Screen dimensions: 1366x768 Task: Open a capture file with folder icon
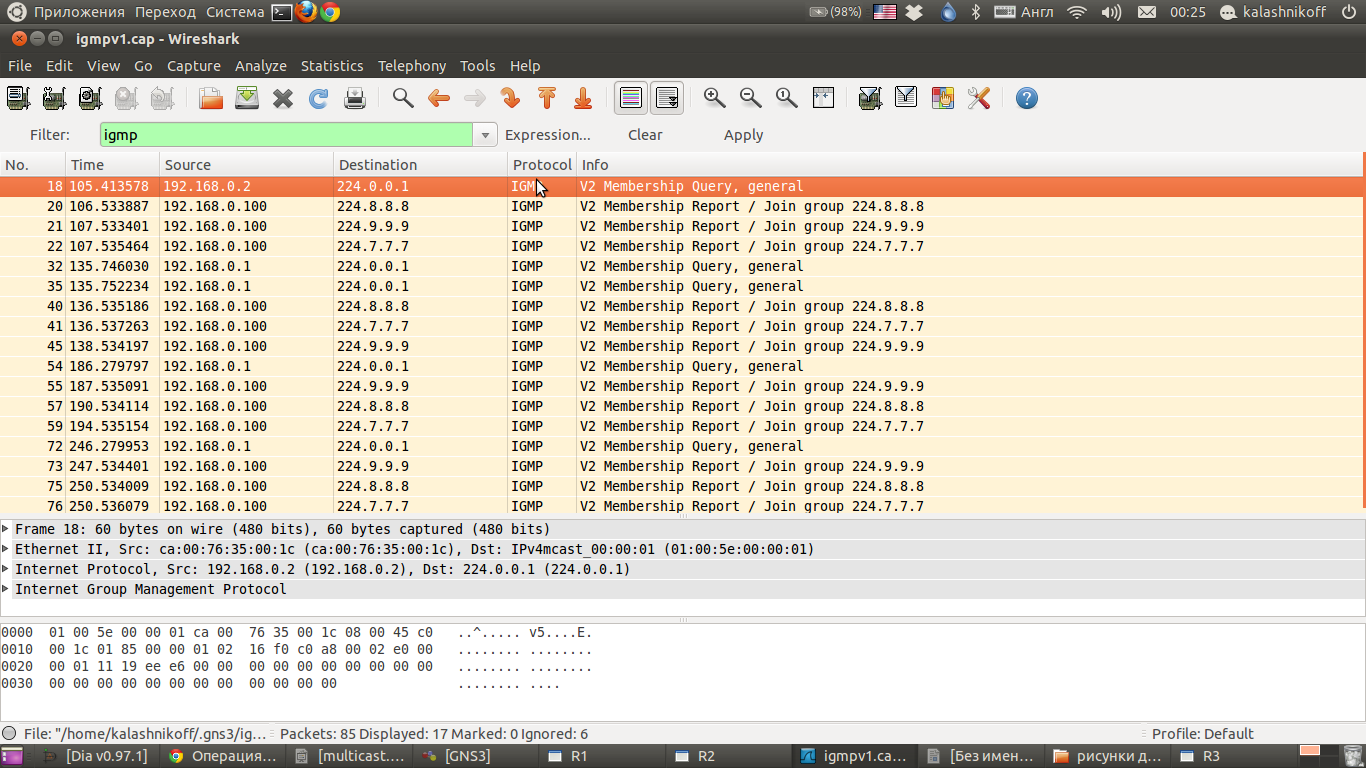coord(211,98)
